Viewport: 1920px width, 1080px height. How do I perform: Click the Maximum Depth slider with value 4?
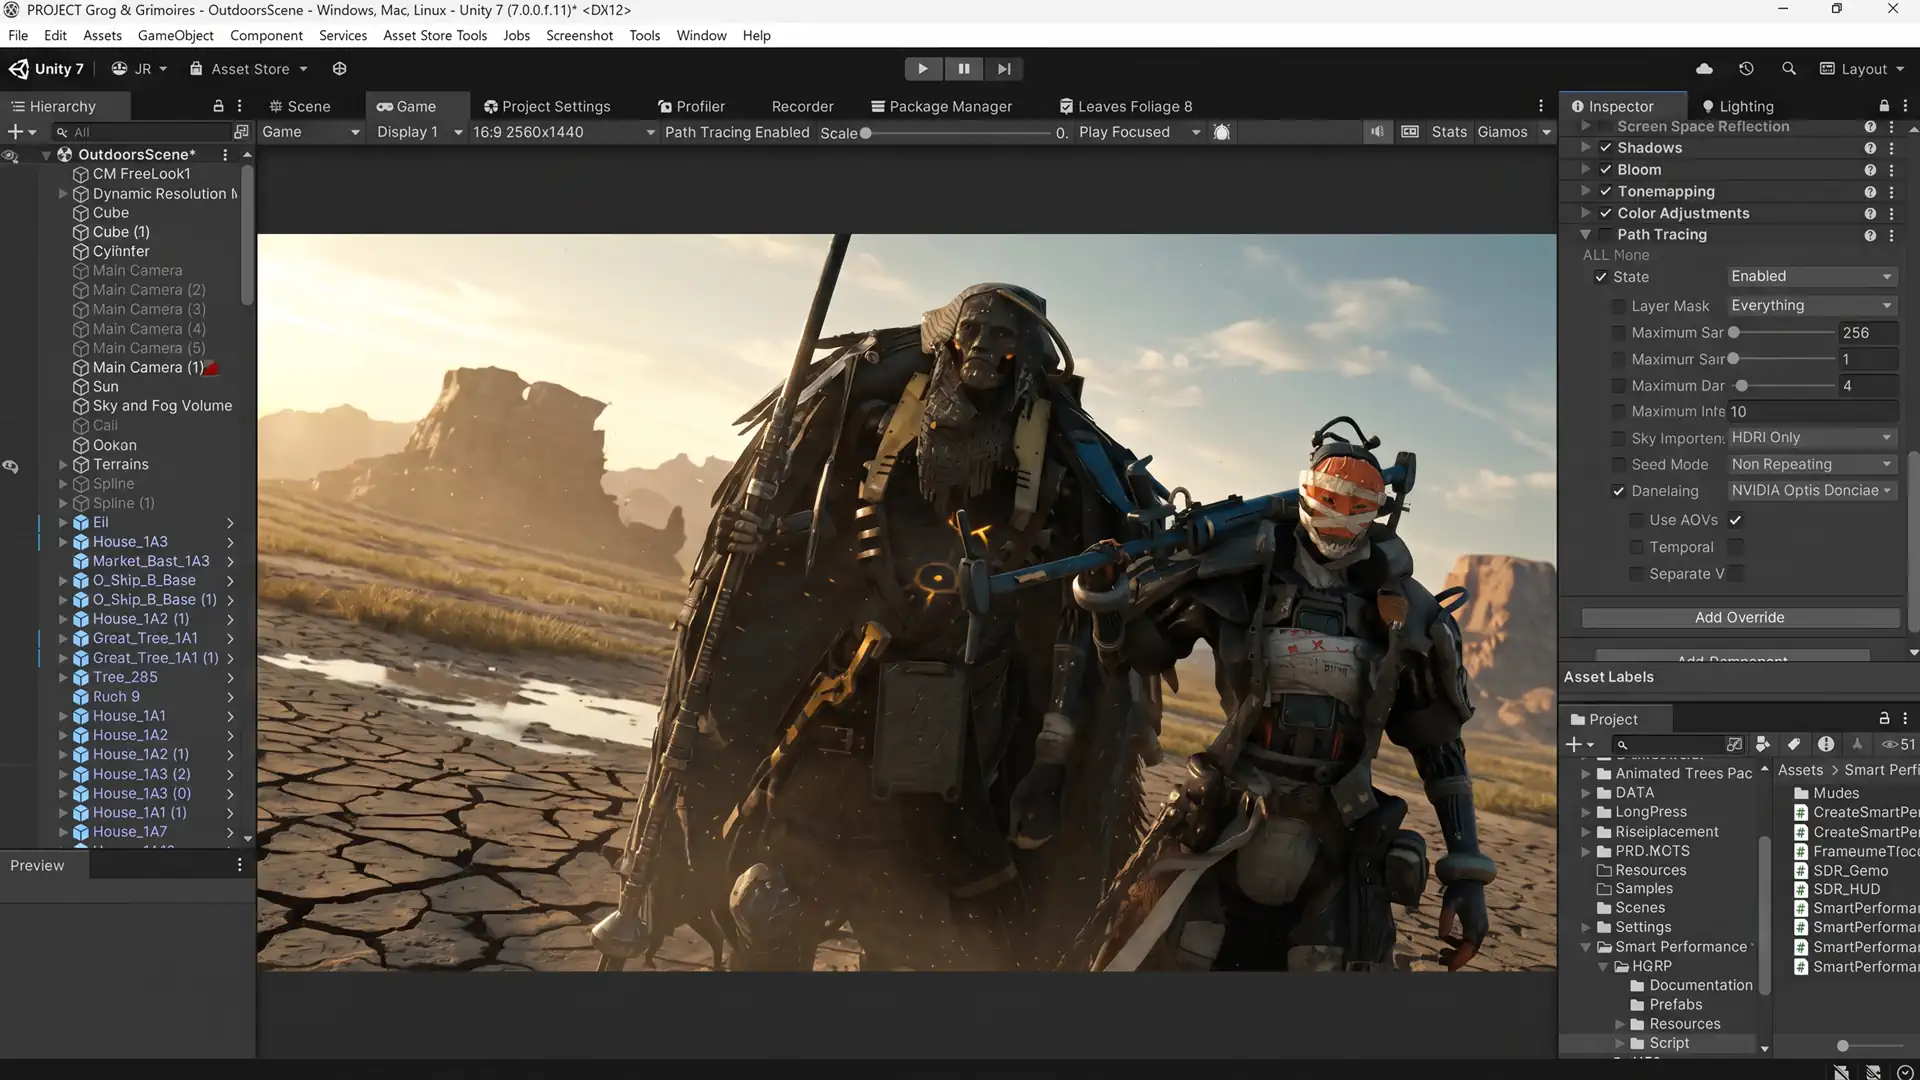[1783, 386]
